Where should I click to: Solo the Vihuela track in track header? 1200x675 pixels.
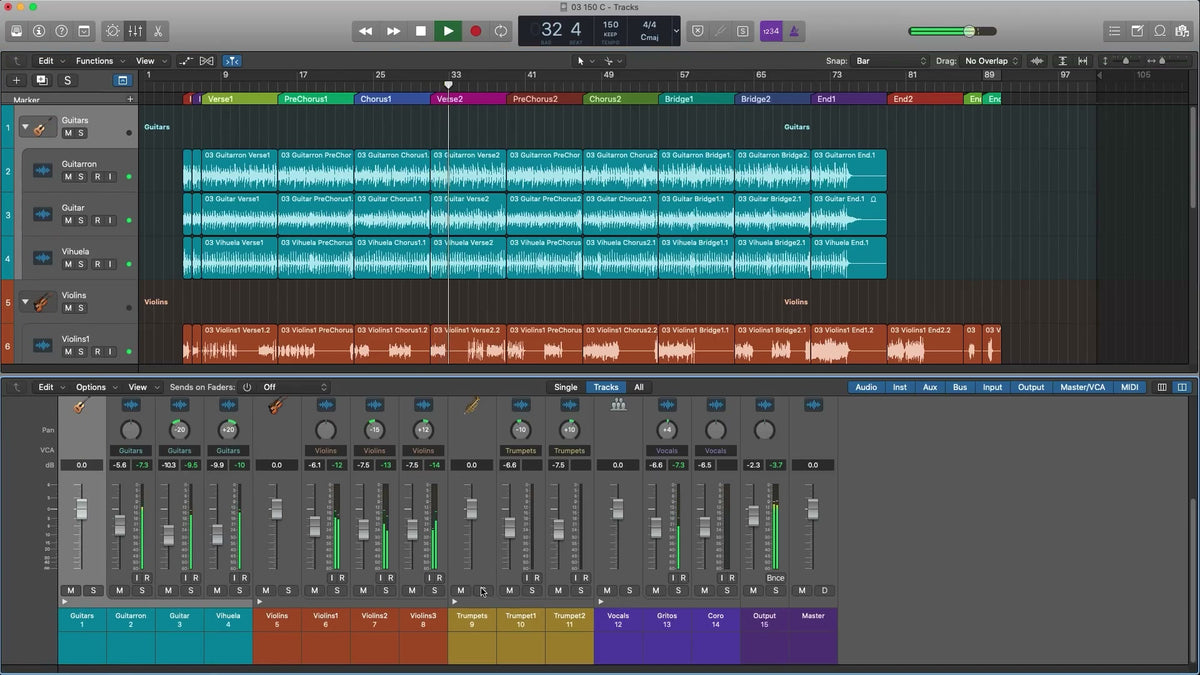pos(82,264)
